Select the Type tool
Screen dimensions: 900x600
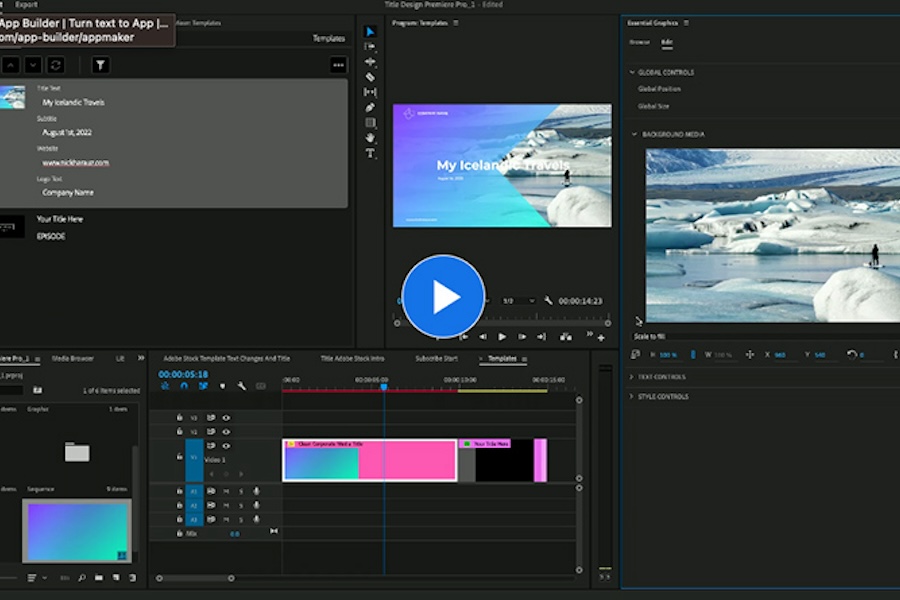[370, 153]
